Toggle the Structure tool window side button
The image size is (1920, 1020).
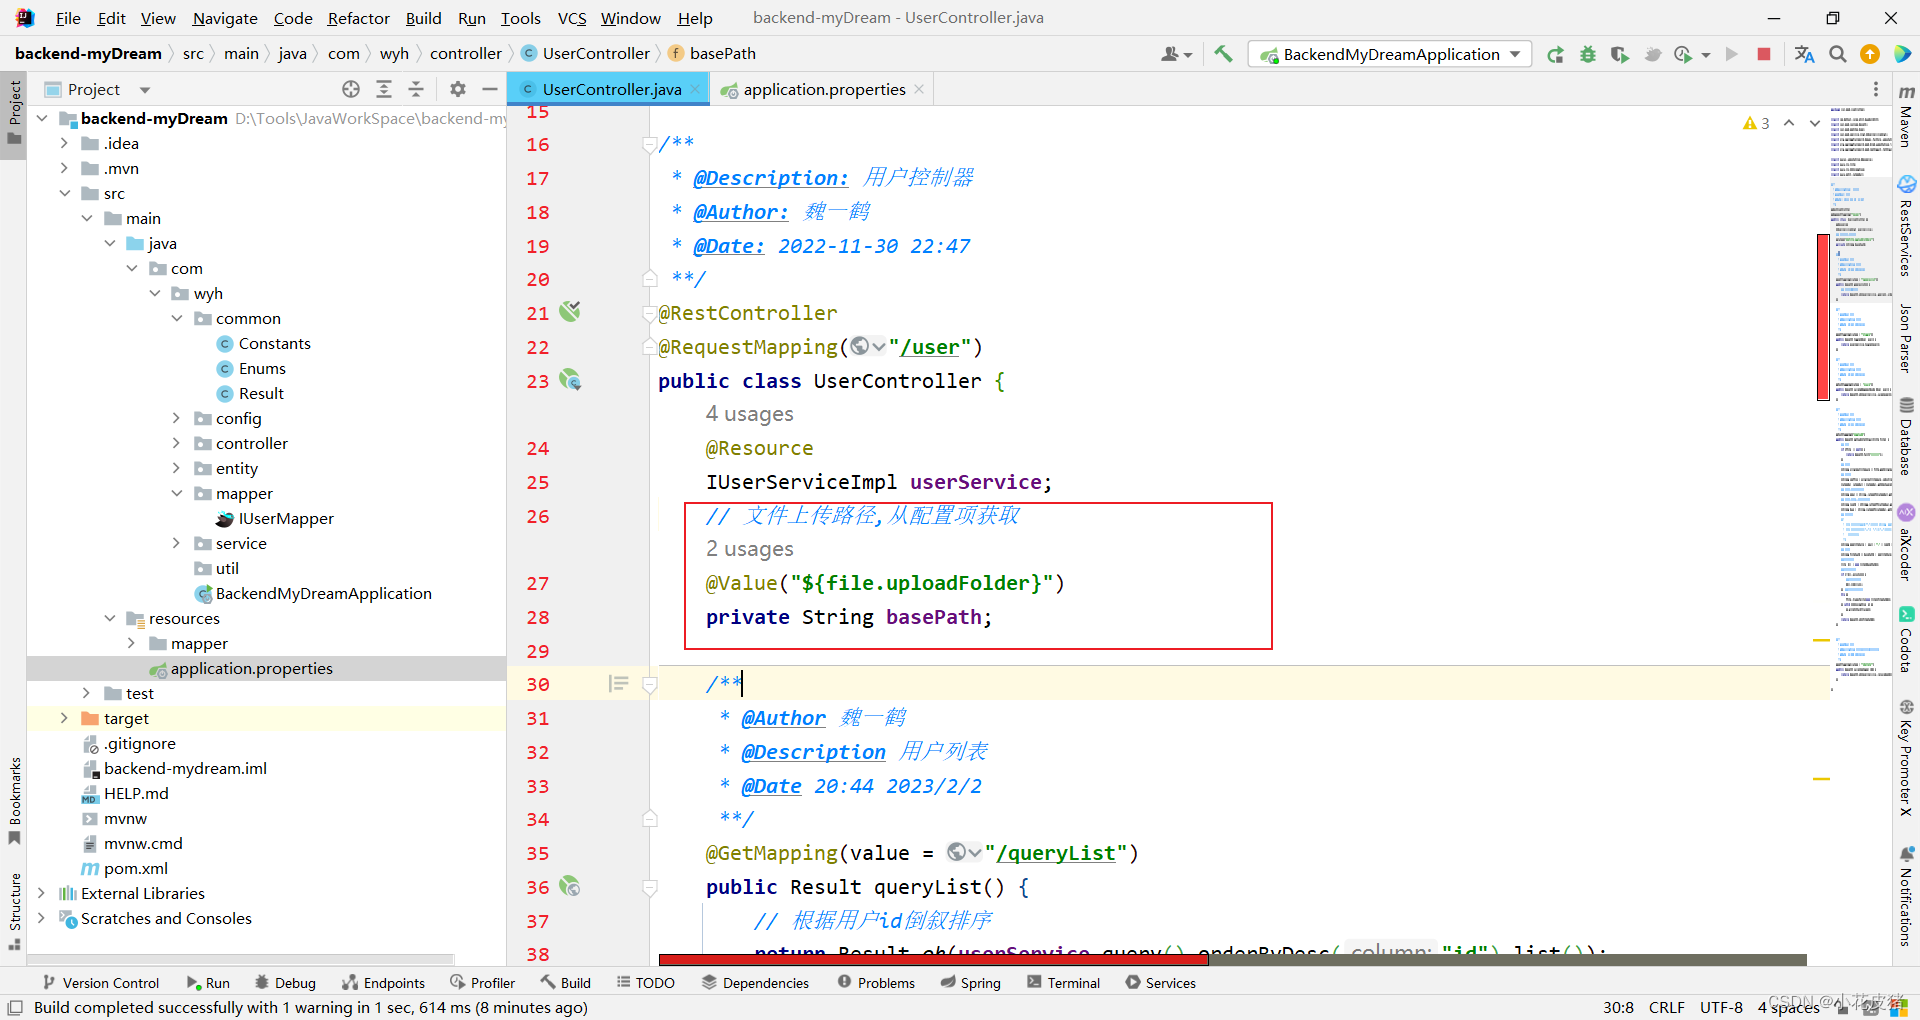(14, 912)
